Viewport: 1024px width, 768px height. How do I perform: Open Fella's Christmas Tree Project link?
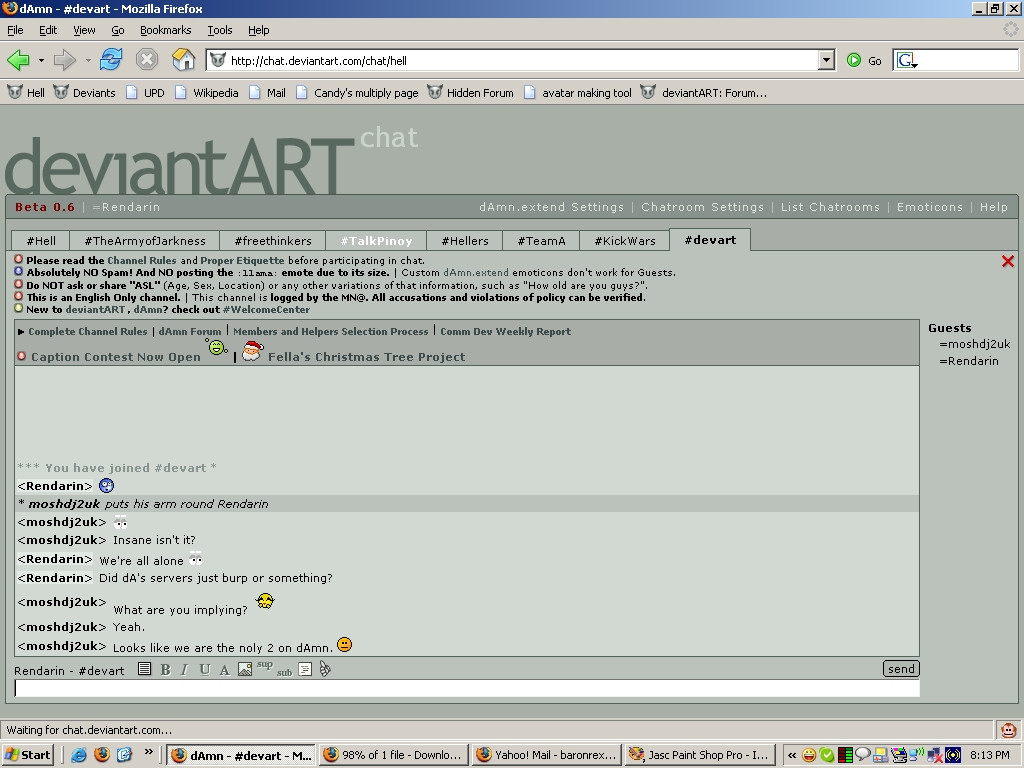[366, 357]
